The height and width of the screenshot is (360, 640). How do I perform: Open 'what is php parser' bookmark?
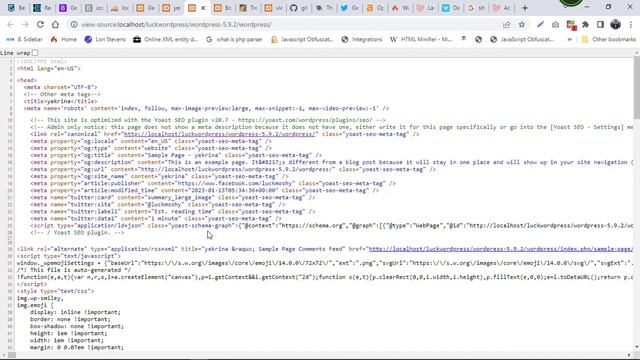(x=234, y=39)
